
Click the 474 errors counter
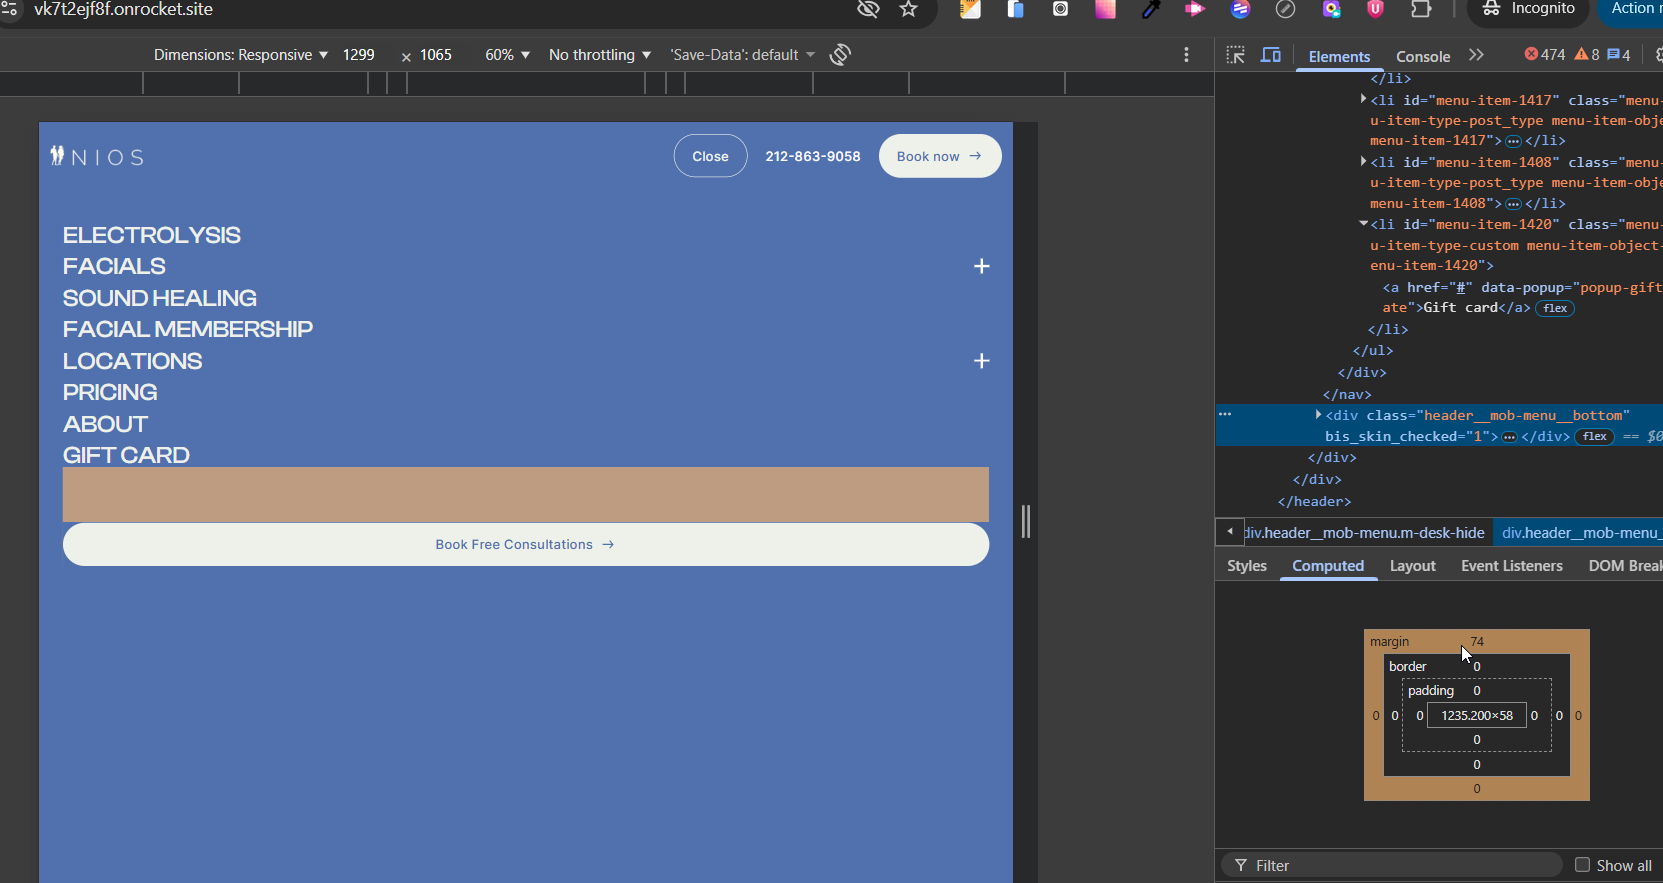1545,55
